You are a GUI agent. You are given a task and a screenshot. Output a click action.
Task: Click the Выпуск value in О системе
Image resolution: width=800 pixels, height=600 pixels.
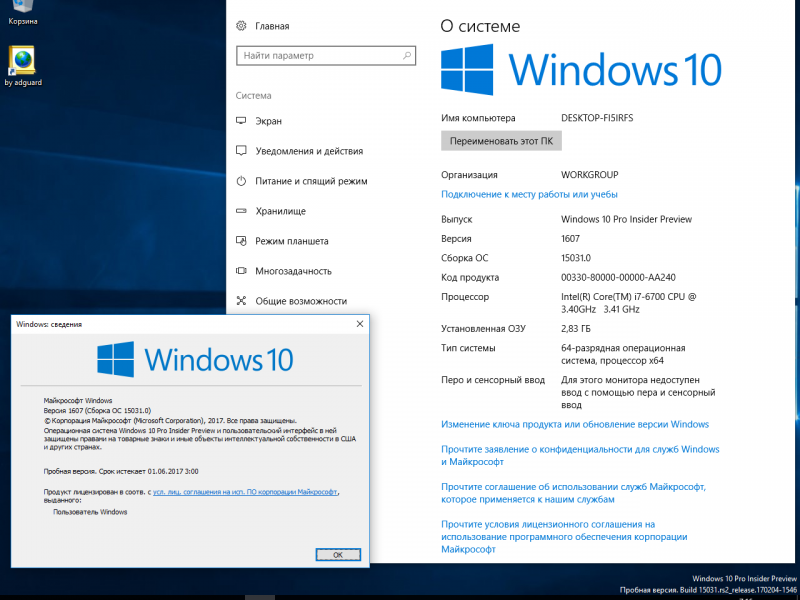626,219
